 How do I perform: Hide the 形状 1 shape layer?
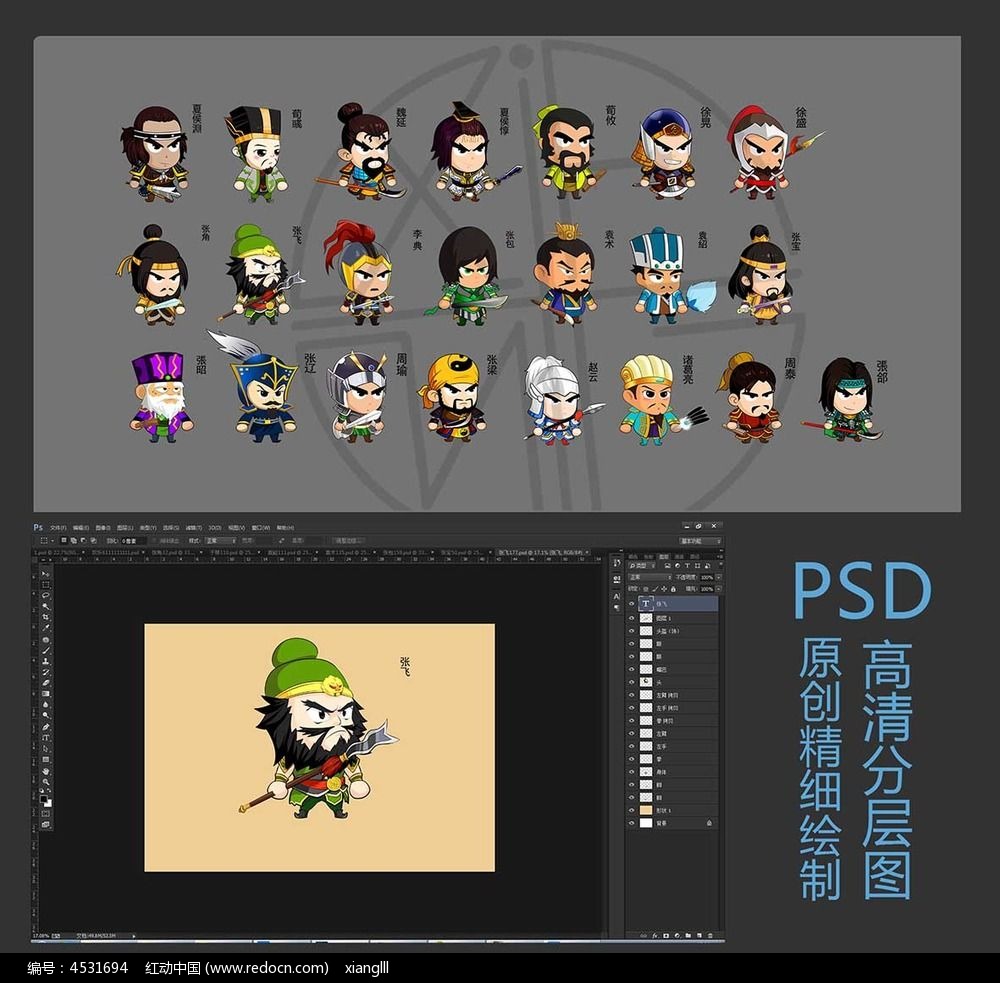pos(632,810)
